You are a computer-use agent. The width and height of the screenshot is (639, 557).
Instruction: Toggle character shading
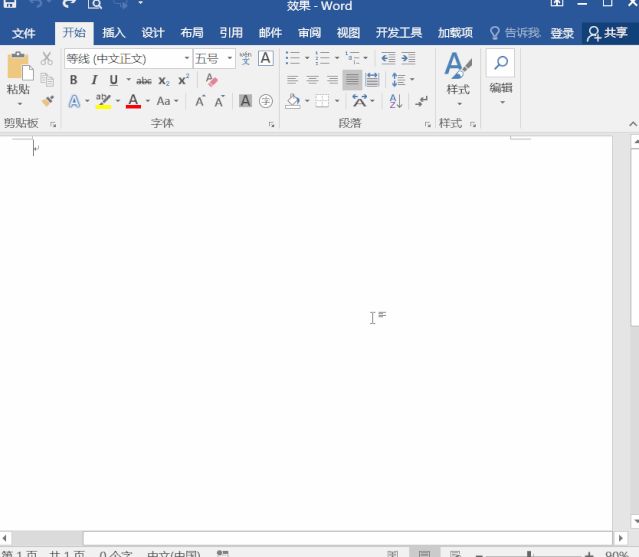click(245, 101)
